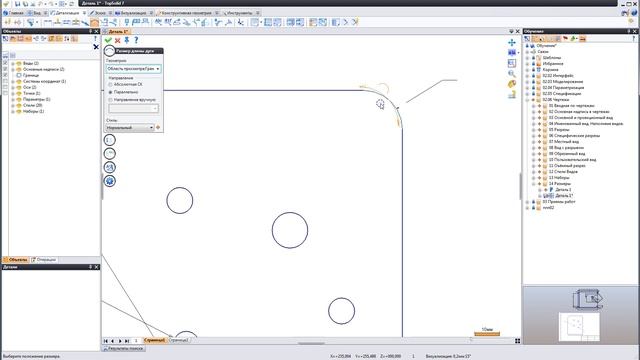The height and width of the screenshot is (360, 640).
Task: Select Граница item in Объекты tree
Action: coord(31,76)
